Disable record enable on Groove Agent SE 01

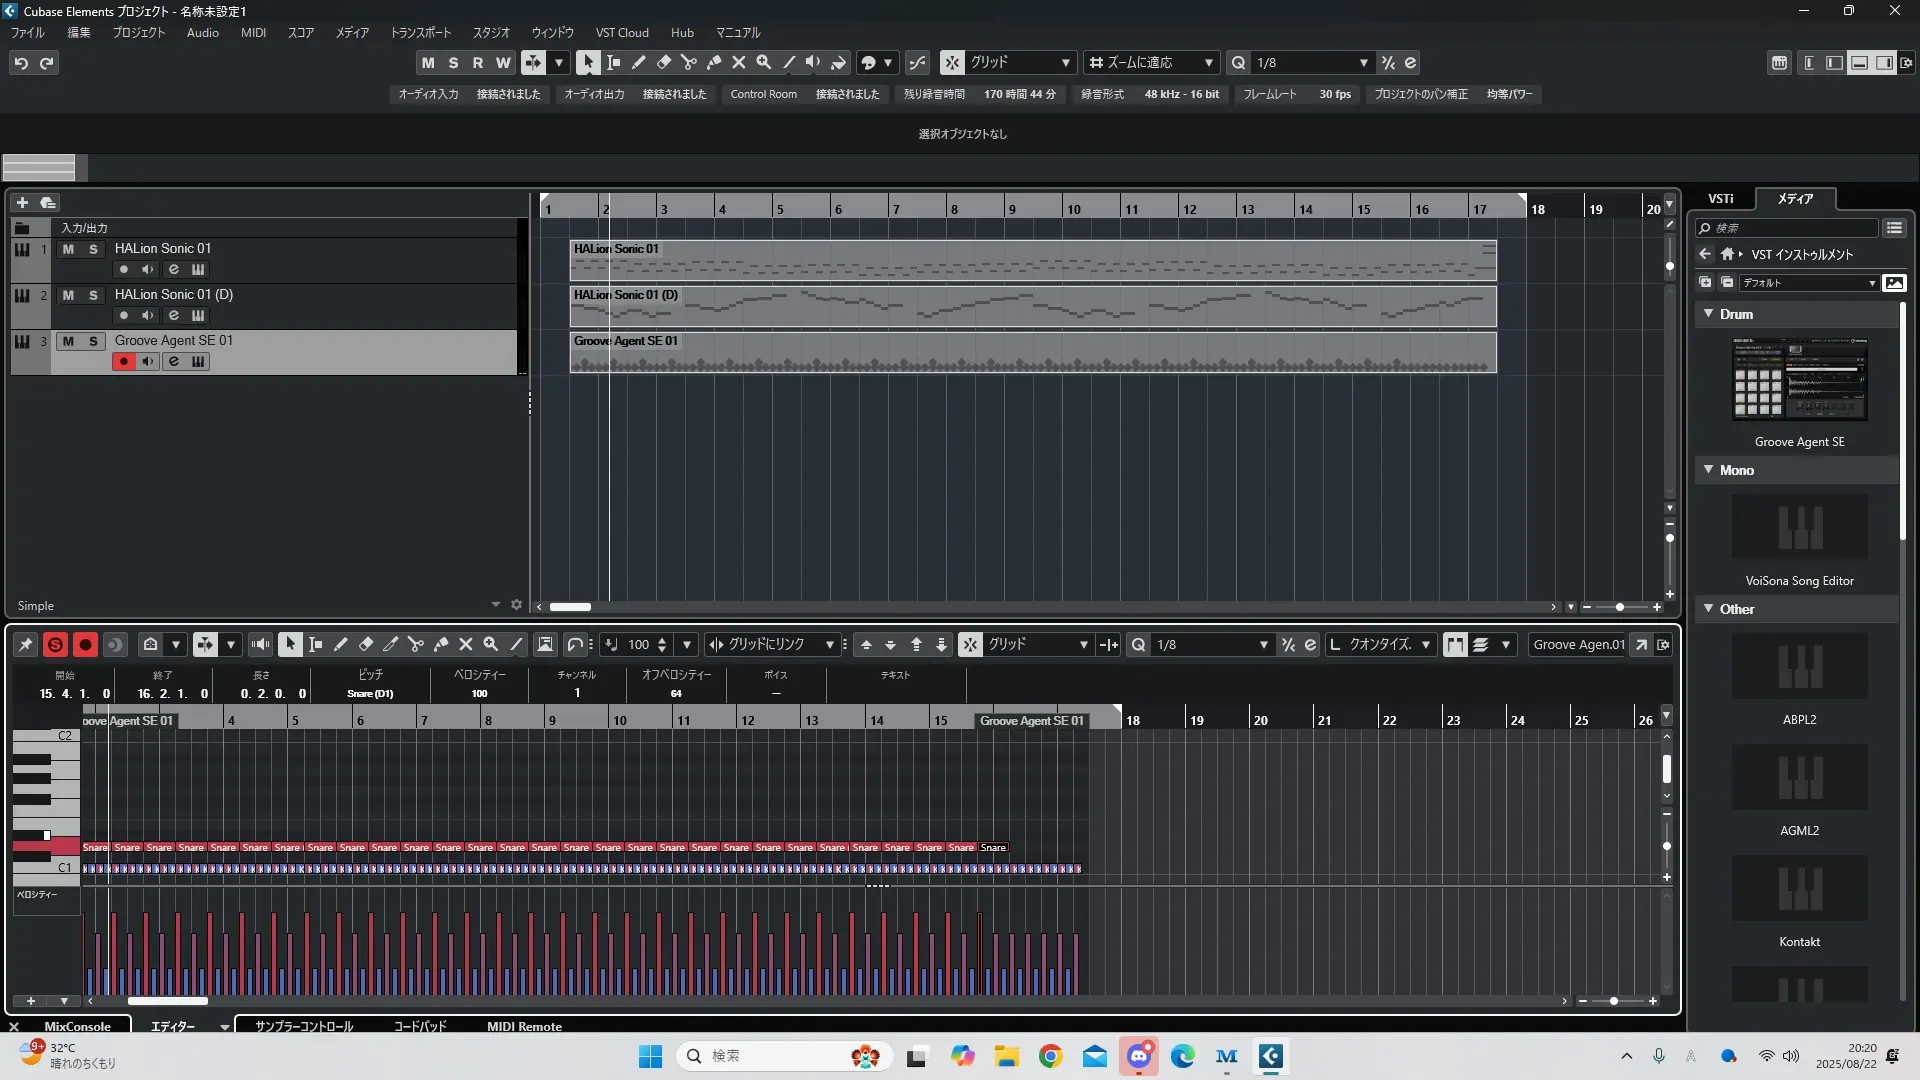[124, 362]
